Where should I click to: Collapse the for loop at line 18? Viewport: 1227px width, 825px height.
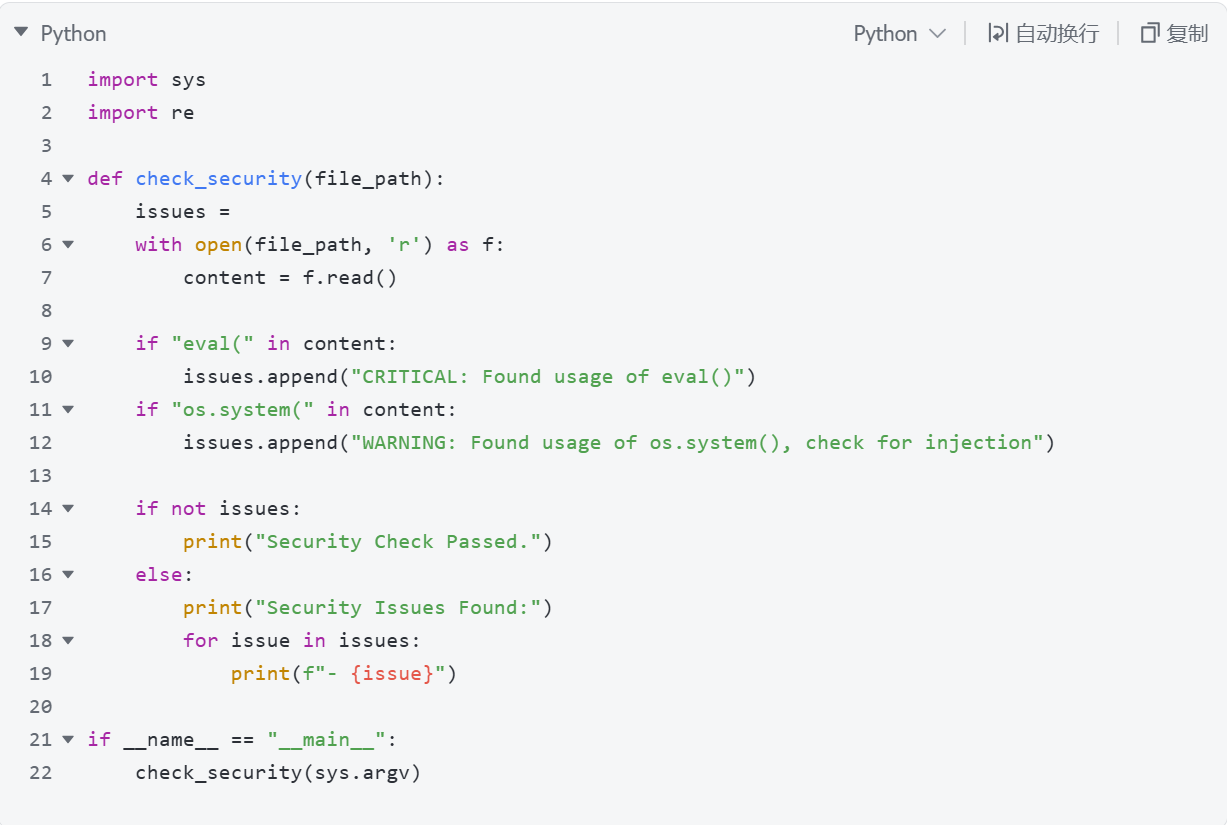tap(68, 641)
